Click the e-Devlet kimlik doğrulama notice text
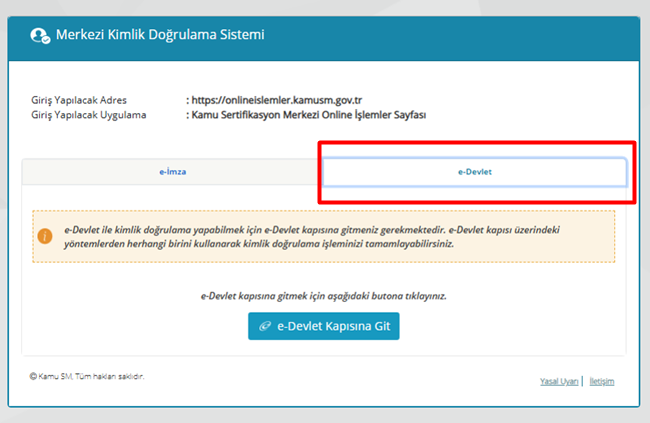650x423 pixels. (312, 236)
